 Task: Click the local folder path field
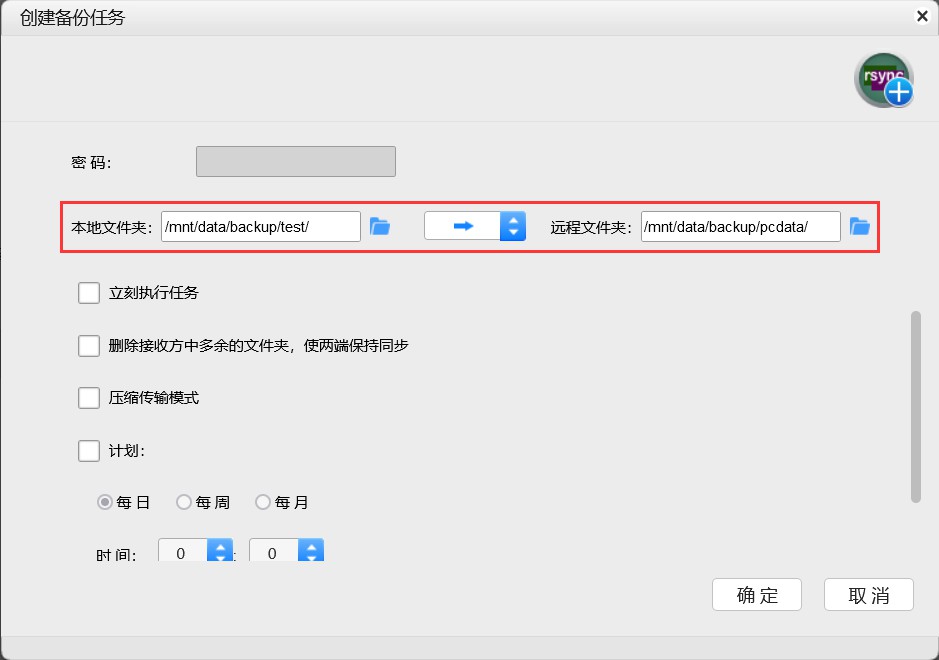[x=260, y=226]
